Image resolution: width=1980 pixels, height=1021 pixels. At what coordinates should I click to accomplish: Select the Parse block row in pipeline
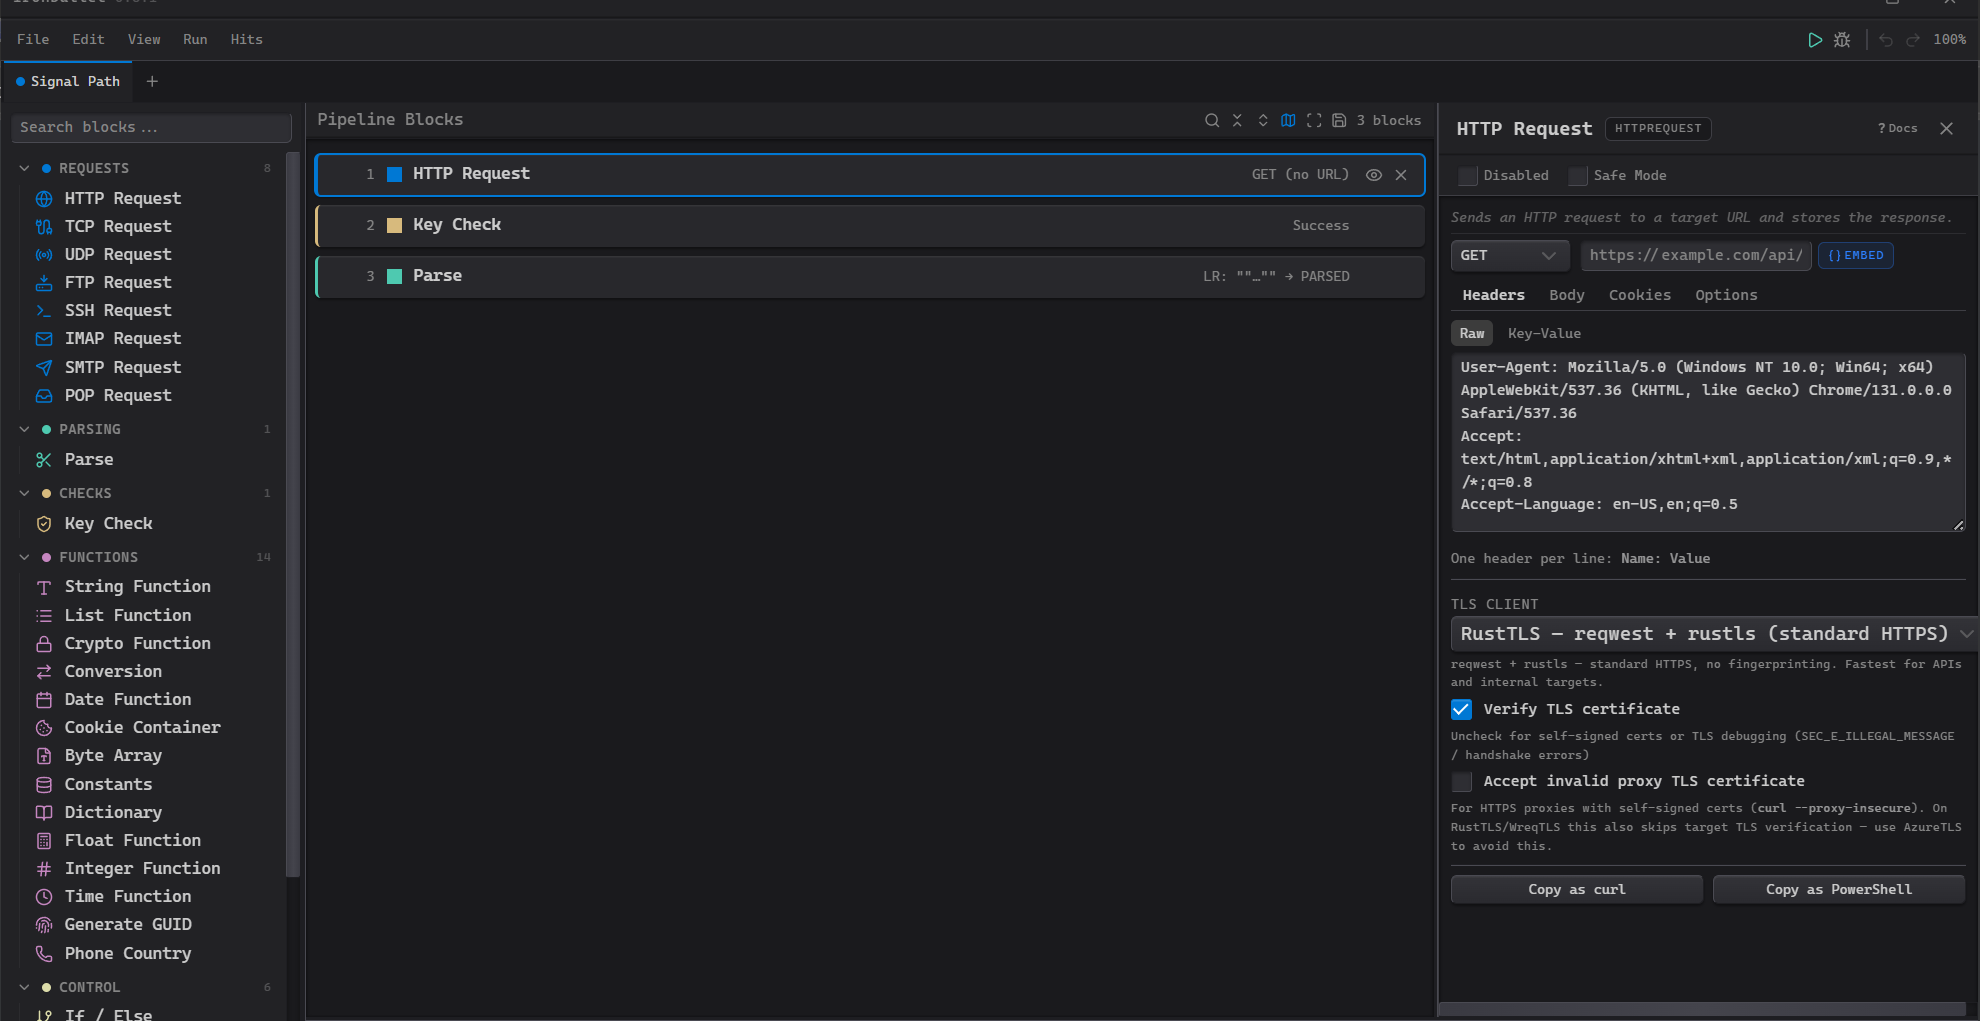pyautogui.click(x=870, y=276)
